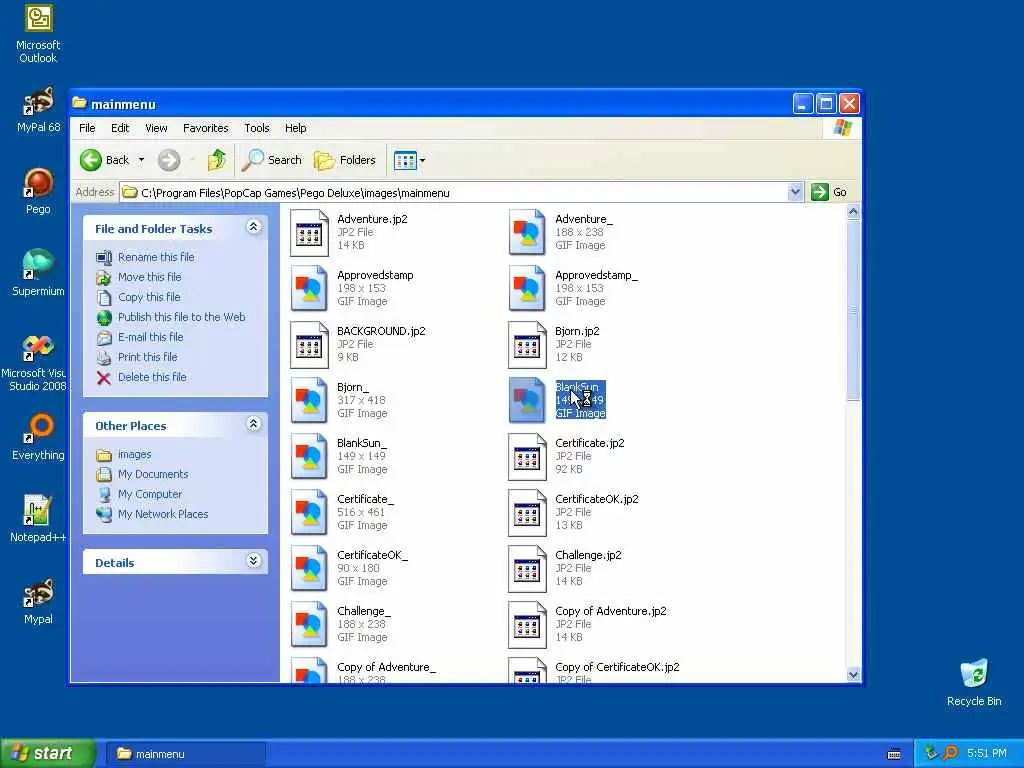Open the Favorites menu

tap(206, 128)
